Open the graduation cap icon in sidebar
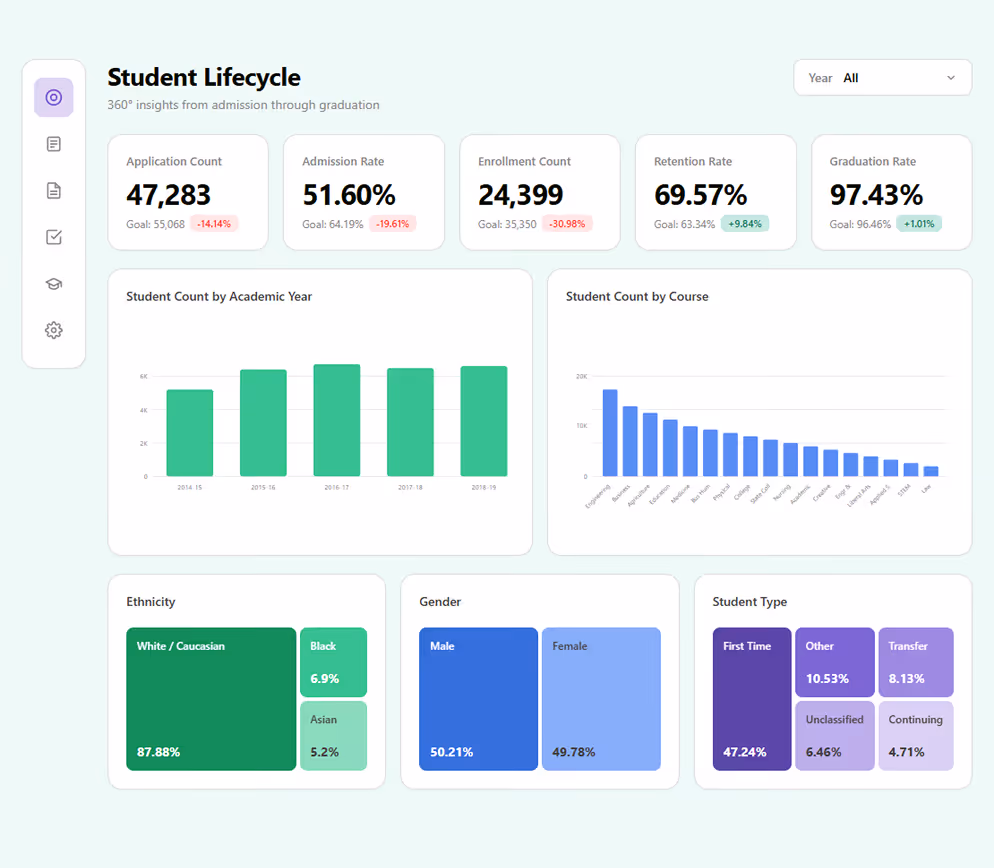The width and height of the screenshot is (994, 868). pyautogui.click(x=54, y=283)
